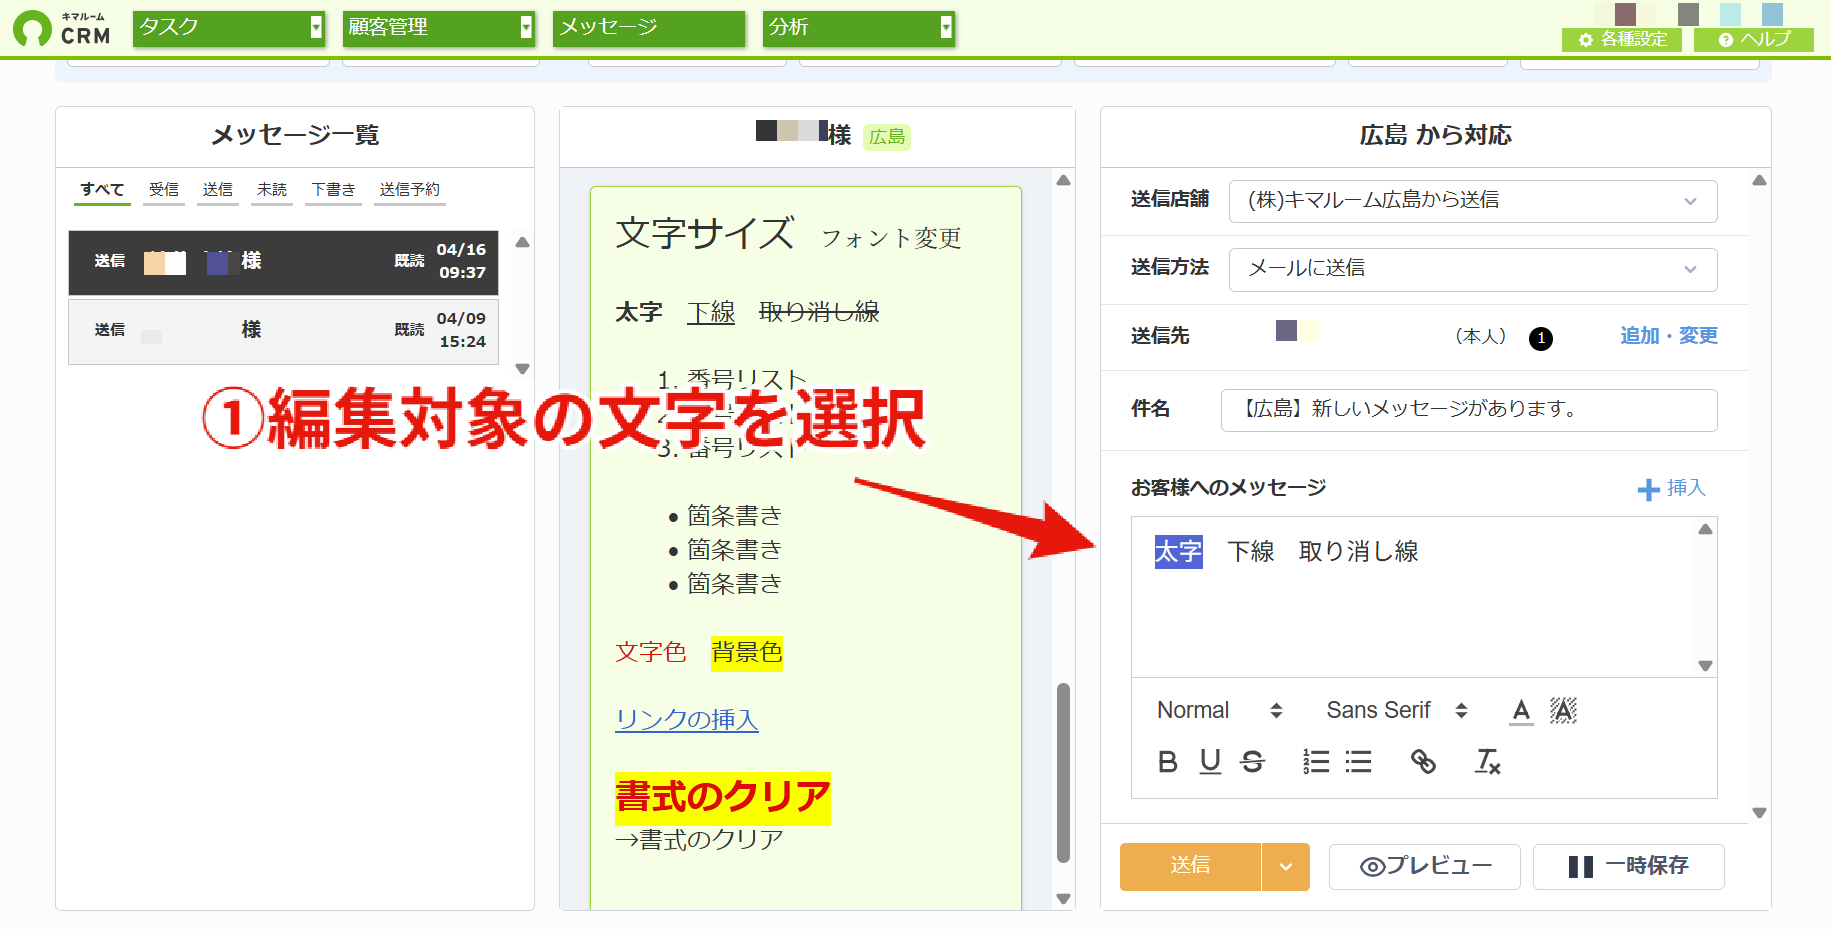
Task: Switch to the 未読 message filter tab
Action: pyautogui.click(x=272, y=190)
